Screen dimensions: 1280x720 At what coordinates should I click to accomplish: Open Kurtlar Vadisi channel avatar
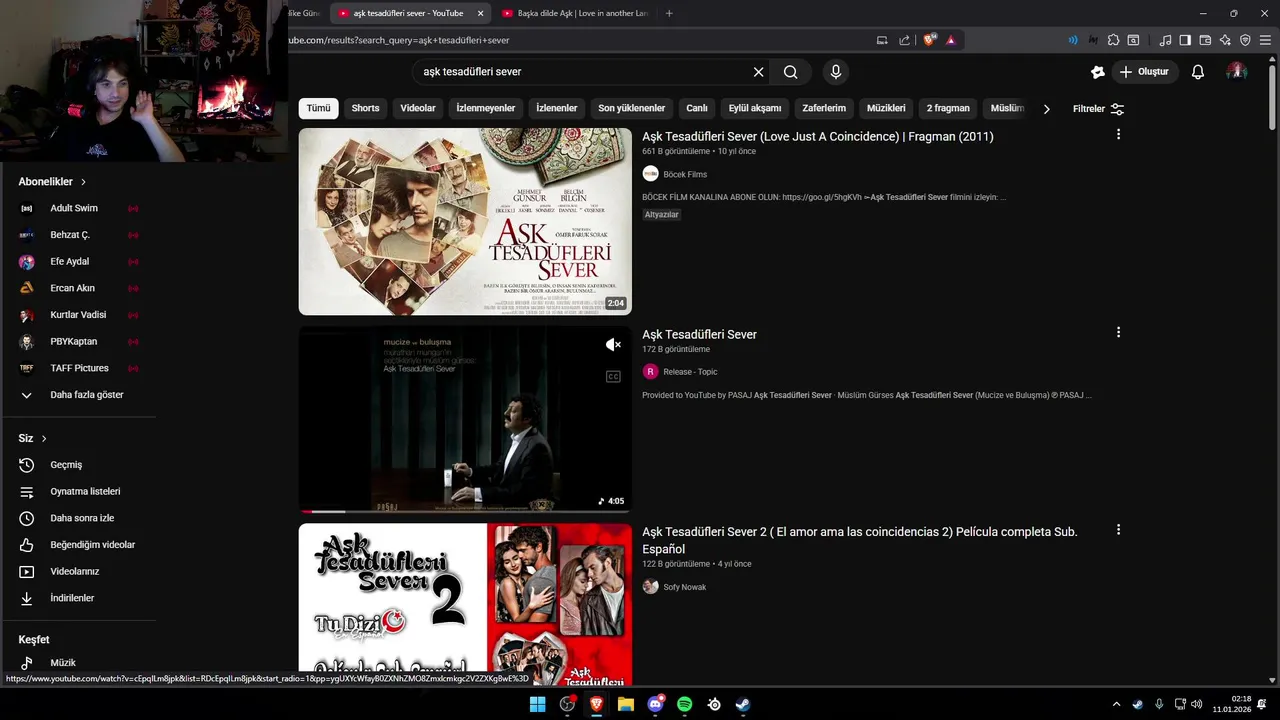coord(27,315)
